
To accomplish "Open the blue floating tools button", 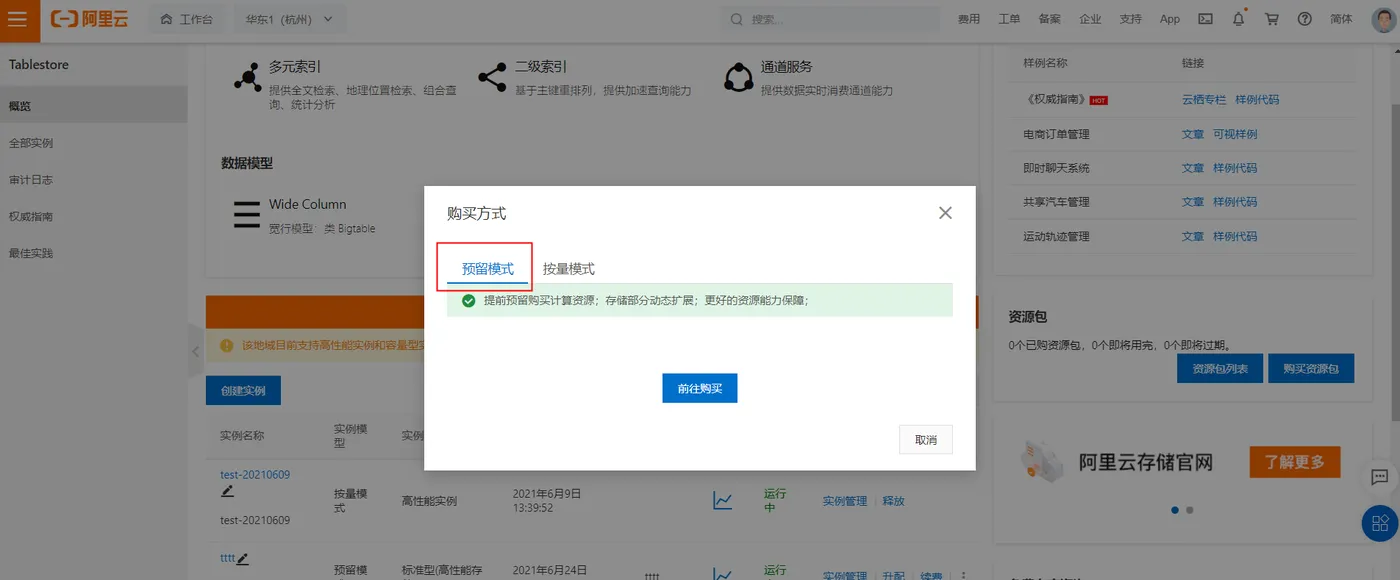I will (x=1381, y=523).
